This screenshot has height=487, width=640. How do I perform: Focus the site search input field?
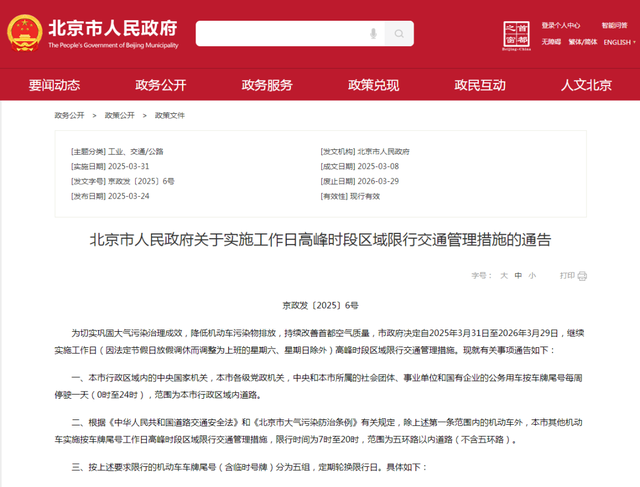[282, 33]
